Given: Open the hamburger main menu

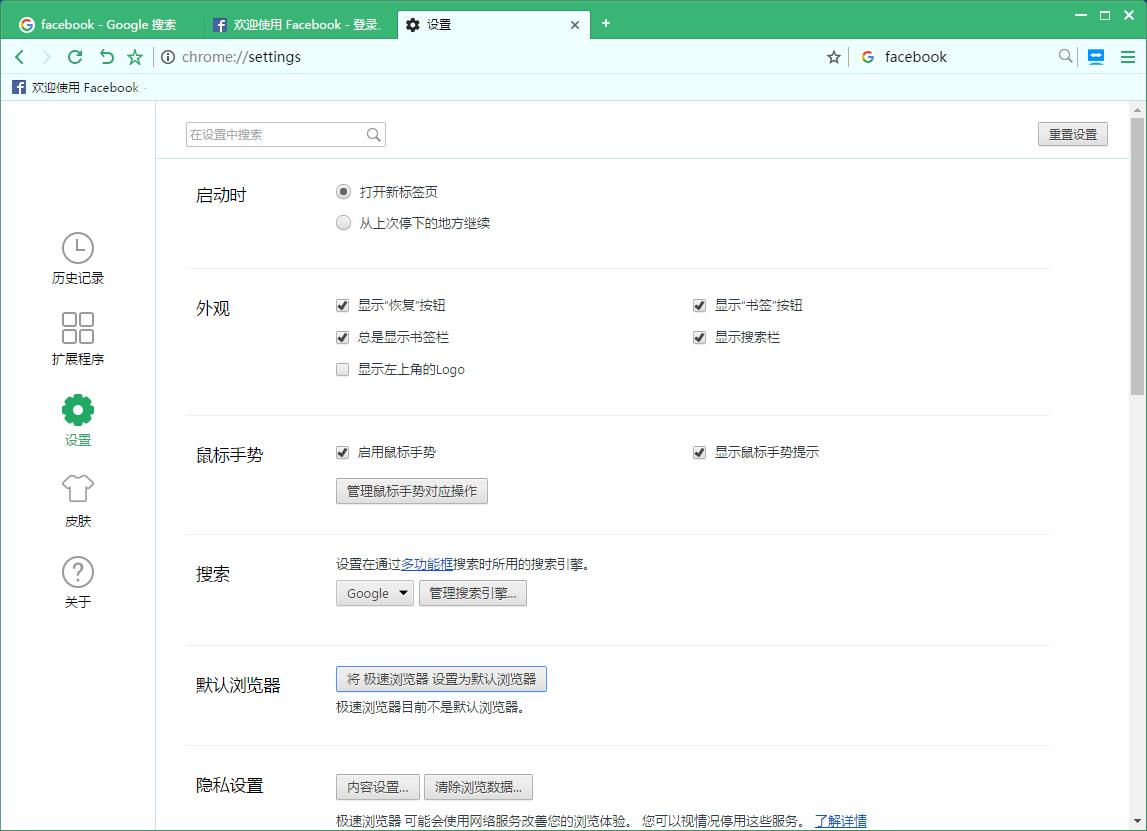Looking at the screenshot, I should [1128, 57].
